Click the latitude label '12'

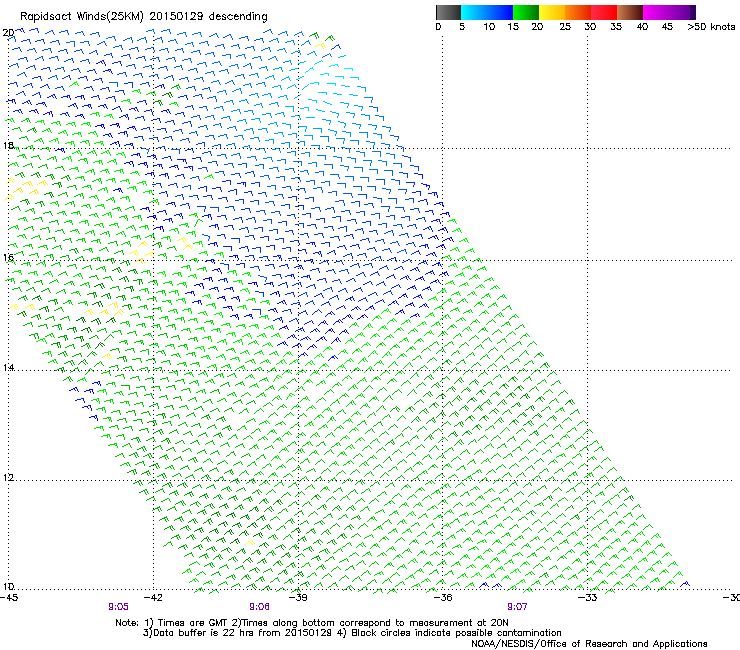(x=8, y=477)
